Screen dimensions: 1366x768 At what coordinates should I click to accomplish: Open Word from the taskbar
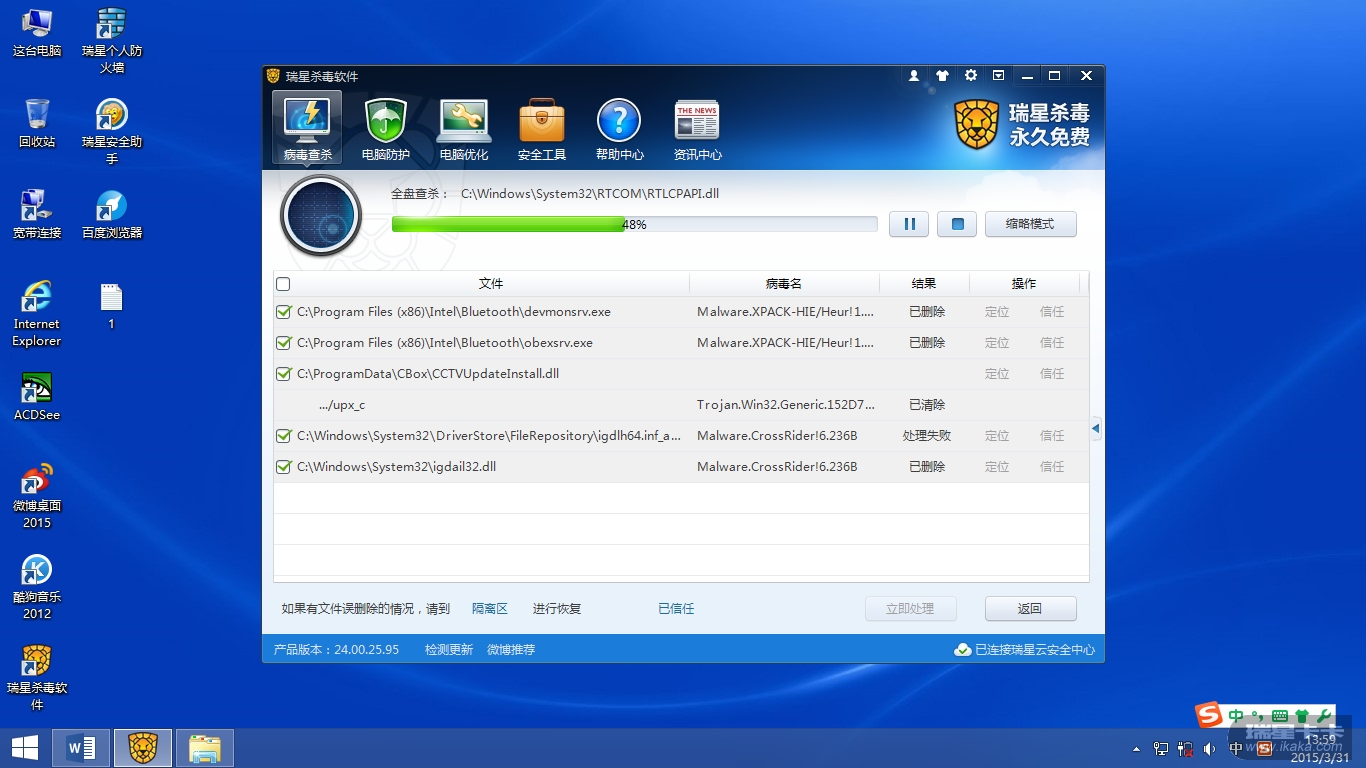coord(81,748)
